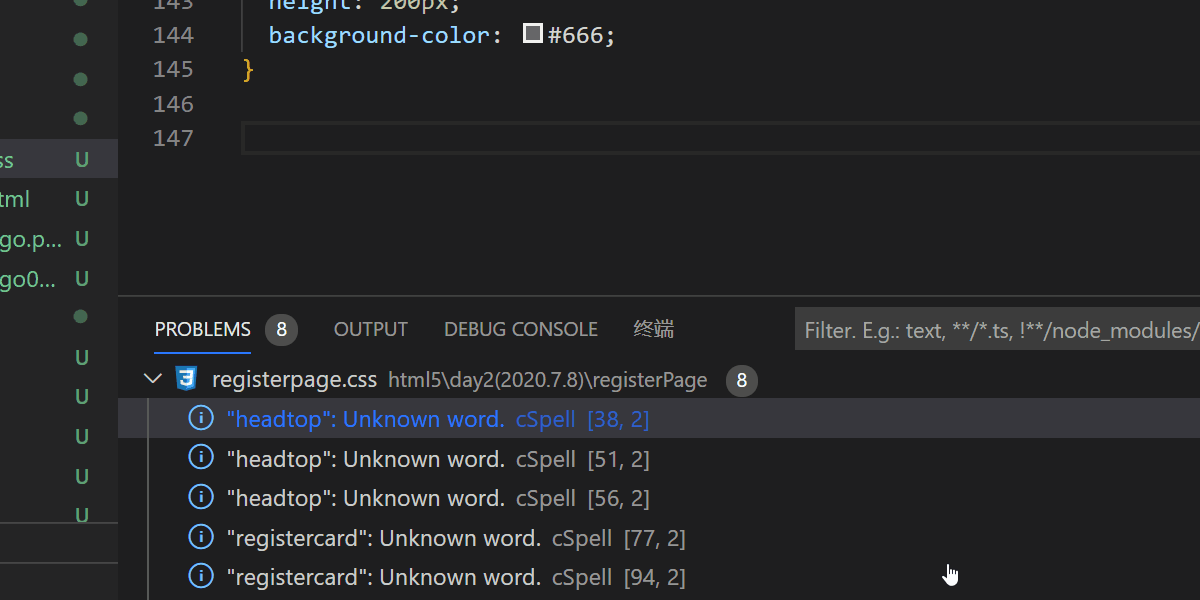This screenshot has height=600, width=1200.
Task: Switch to the 终端 terminal tab
Action: point(652,329)
